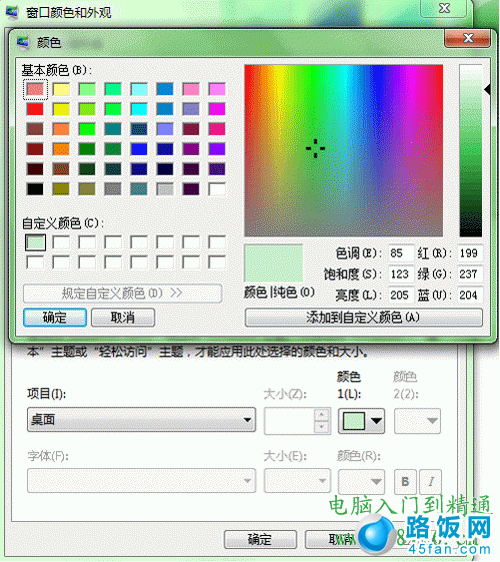The height and width of the screenshot is (562, 500).
Task: Click the 色调 value field showing 85
Action: (401, 253)
